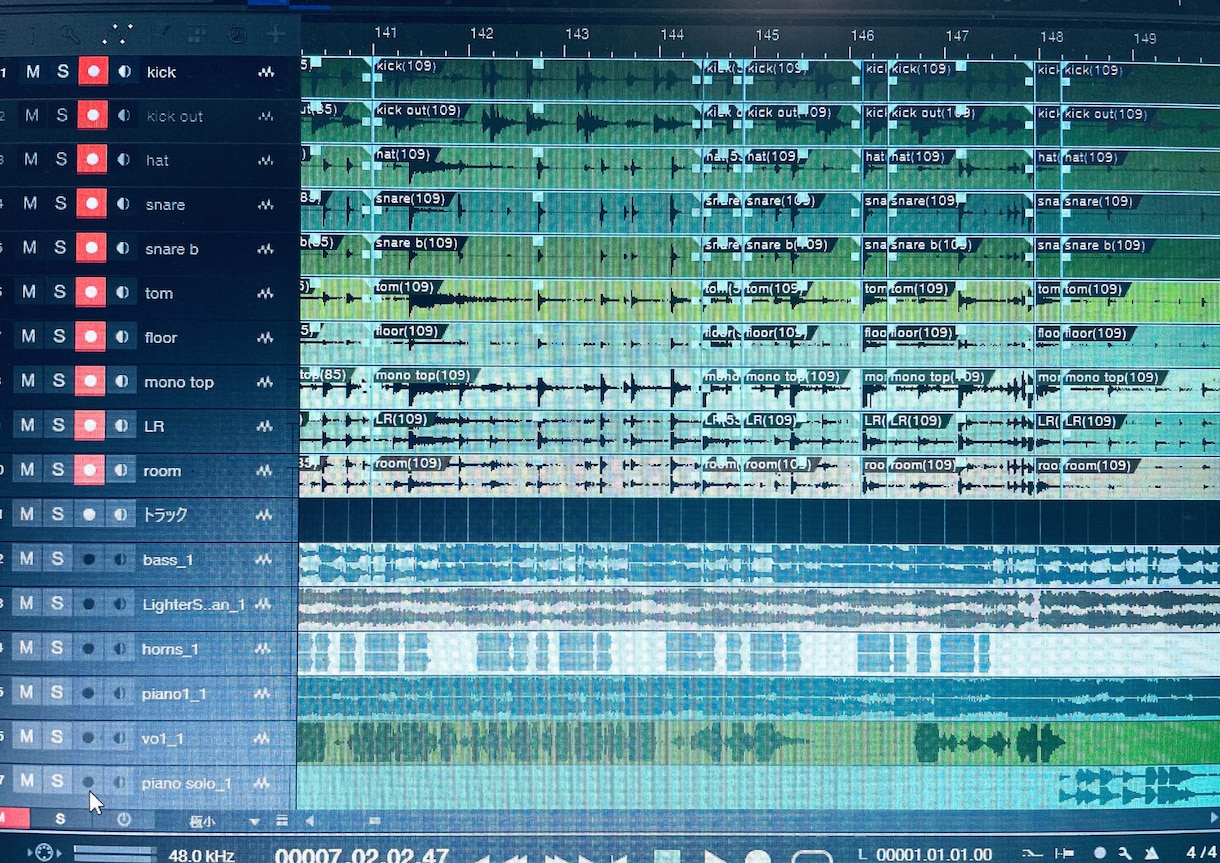Click the 48.0 kHz sample rate display
1220x863 pixels.
pyautogui.click(x=201, y=856)
